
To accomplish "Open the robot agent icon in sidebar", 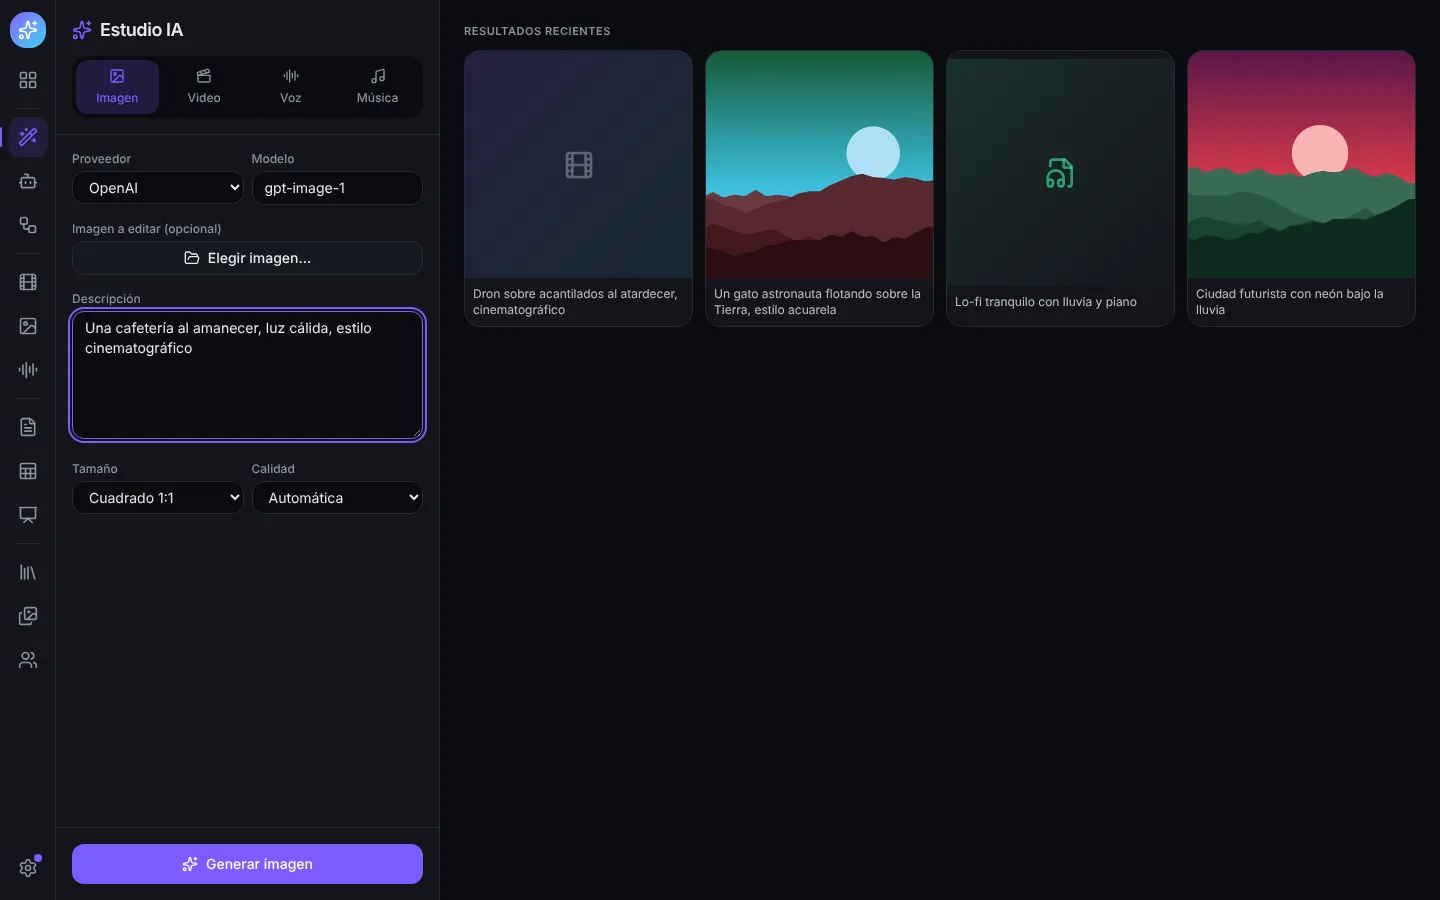I will pos(28,182).
